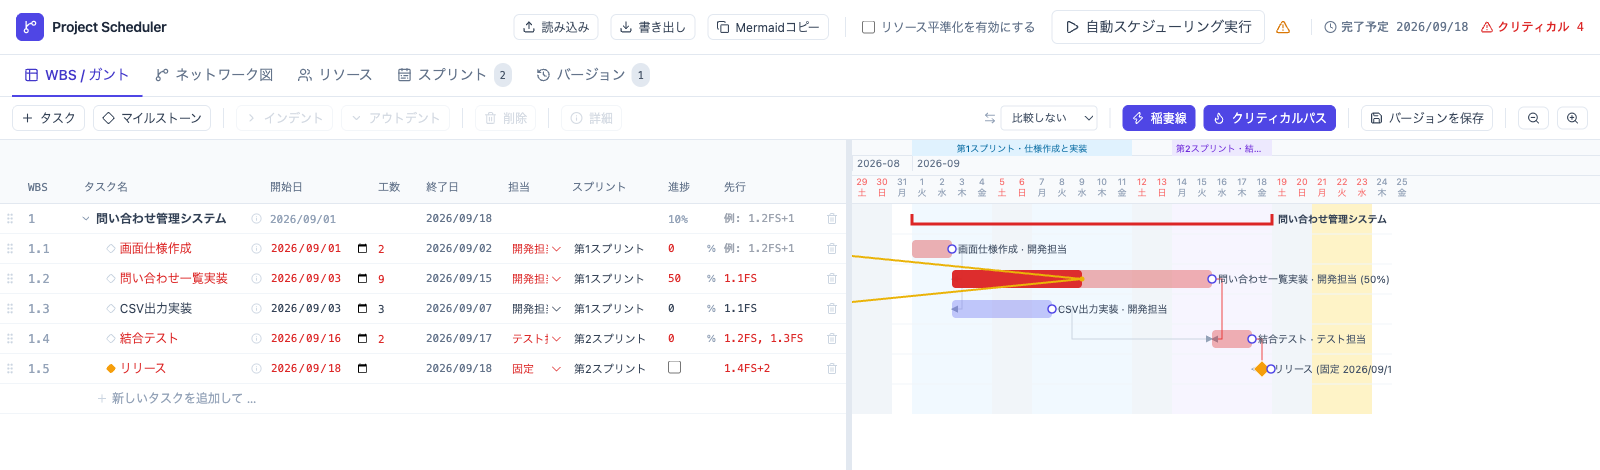Toggle the クリティカルパス highlight button

point(1269,118)
